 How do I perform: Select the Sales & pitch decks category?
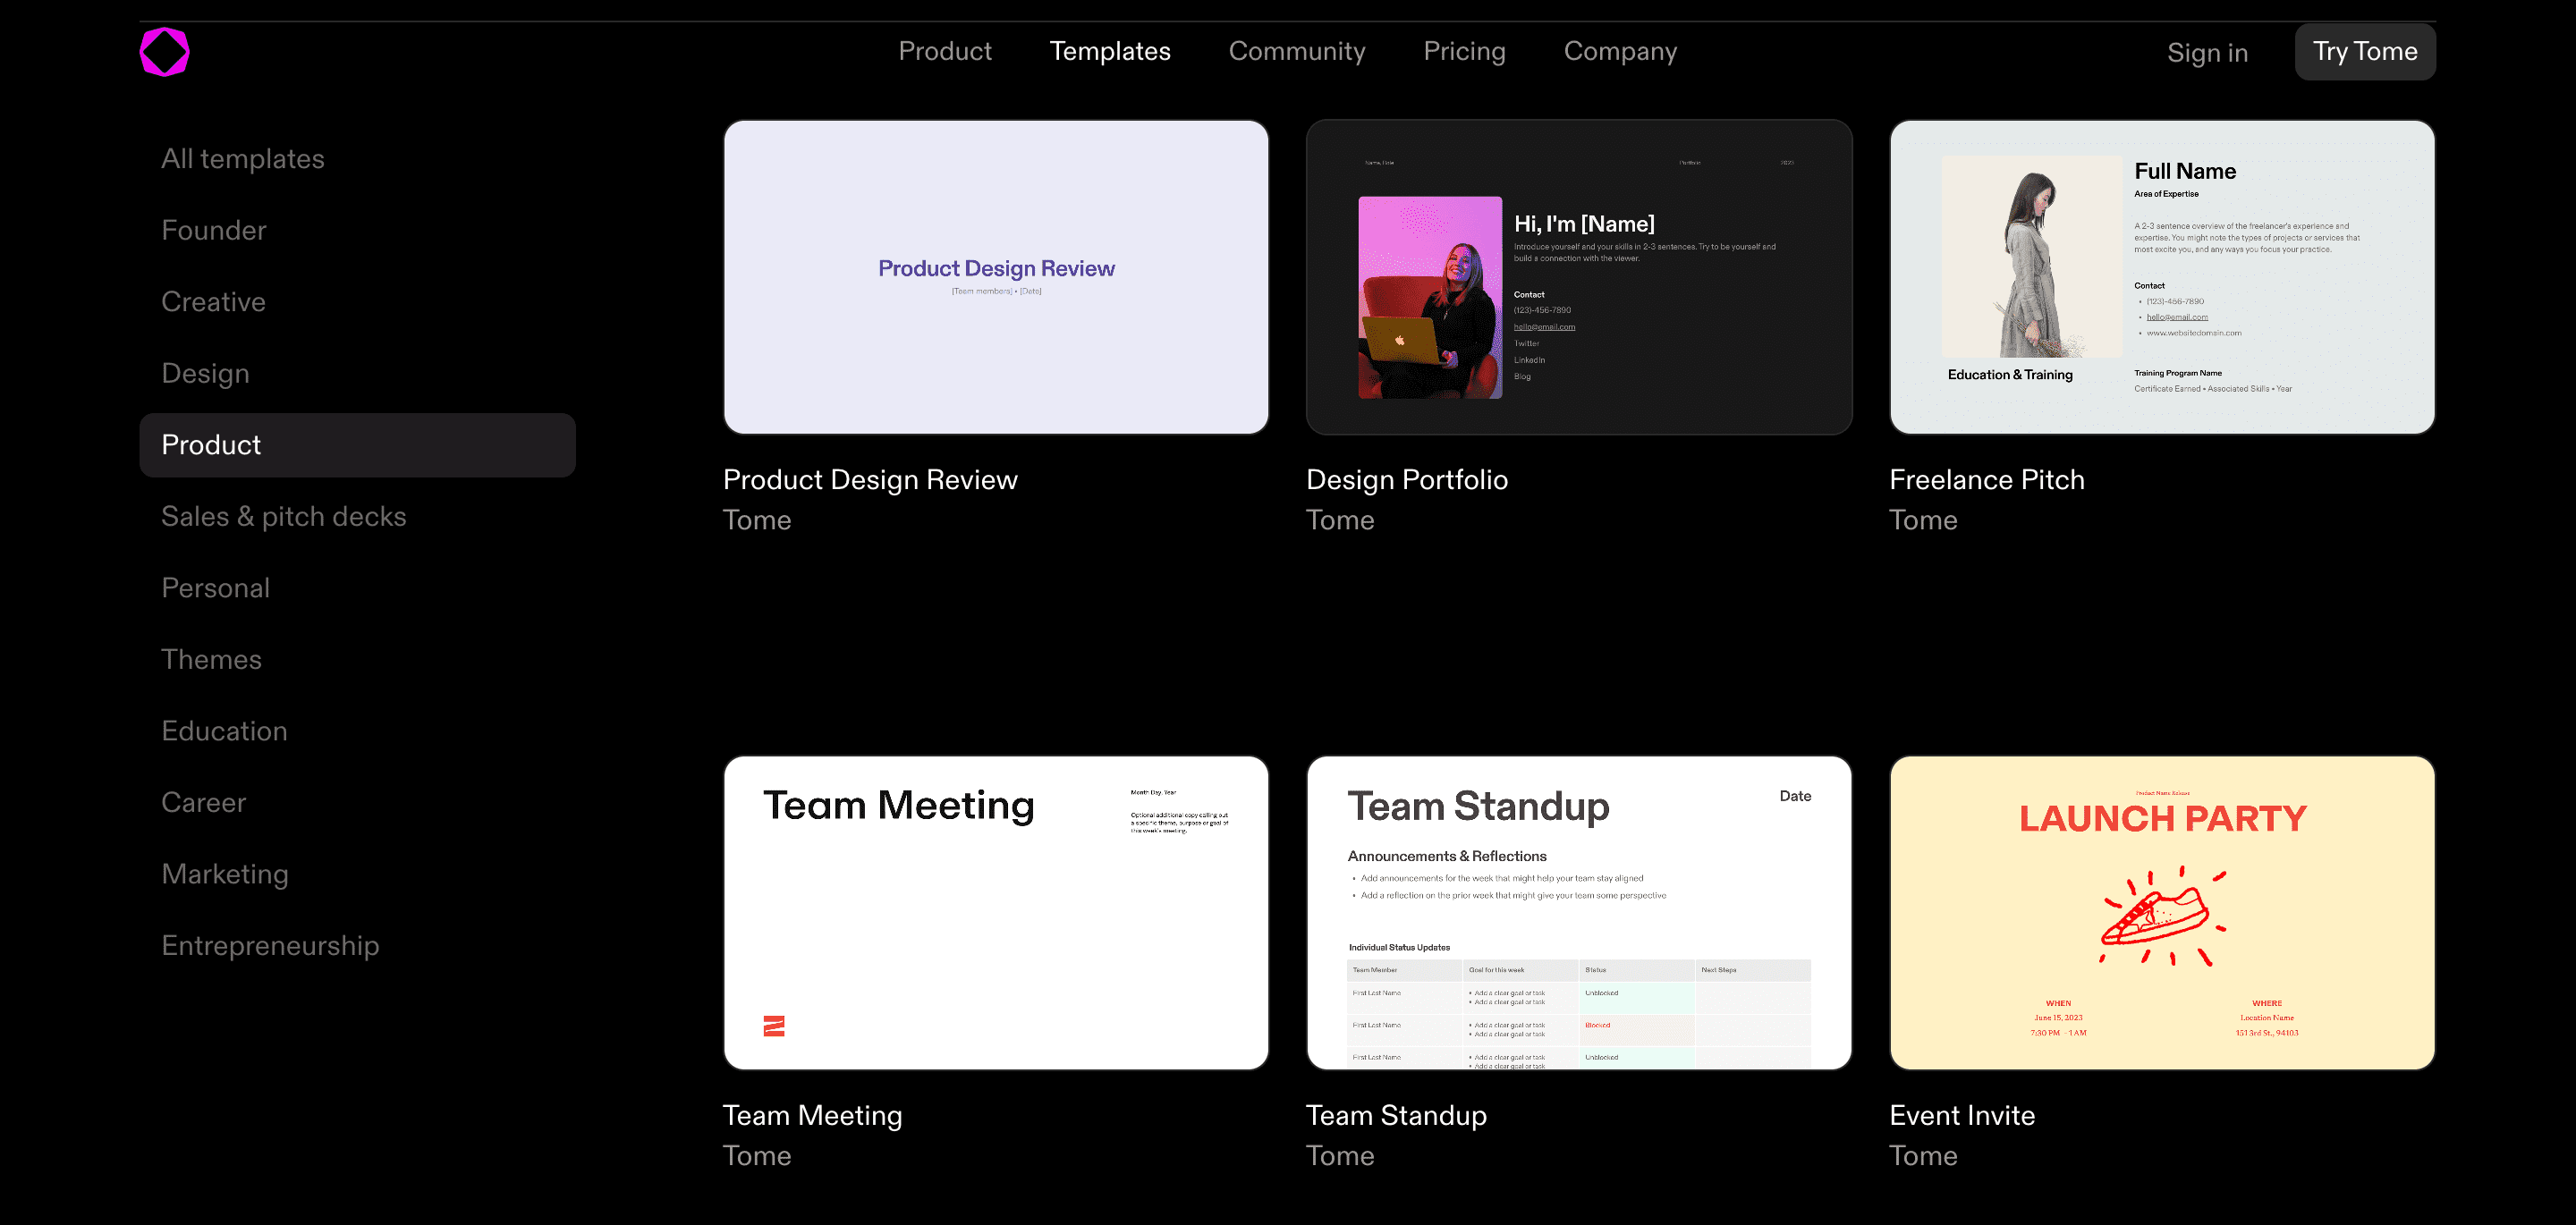(x=284, y=516)
